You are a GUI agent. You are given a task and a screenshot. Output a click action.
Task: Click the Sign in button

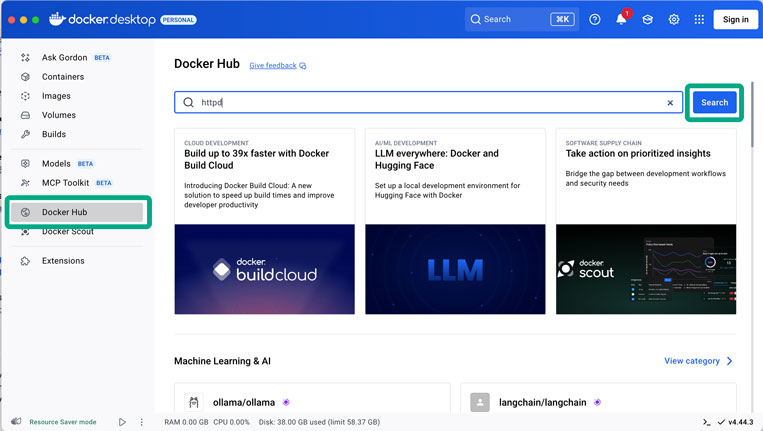click(x=736, y=19)
